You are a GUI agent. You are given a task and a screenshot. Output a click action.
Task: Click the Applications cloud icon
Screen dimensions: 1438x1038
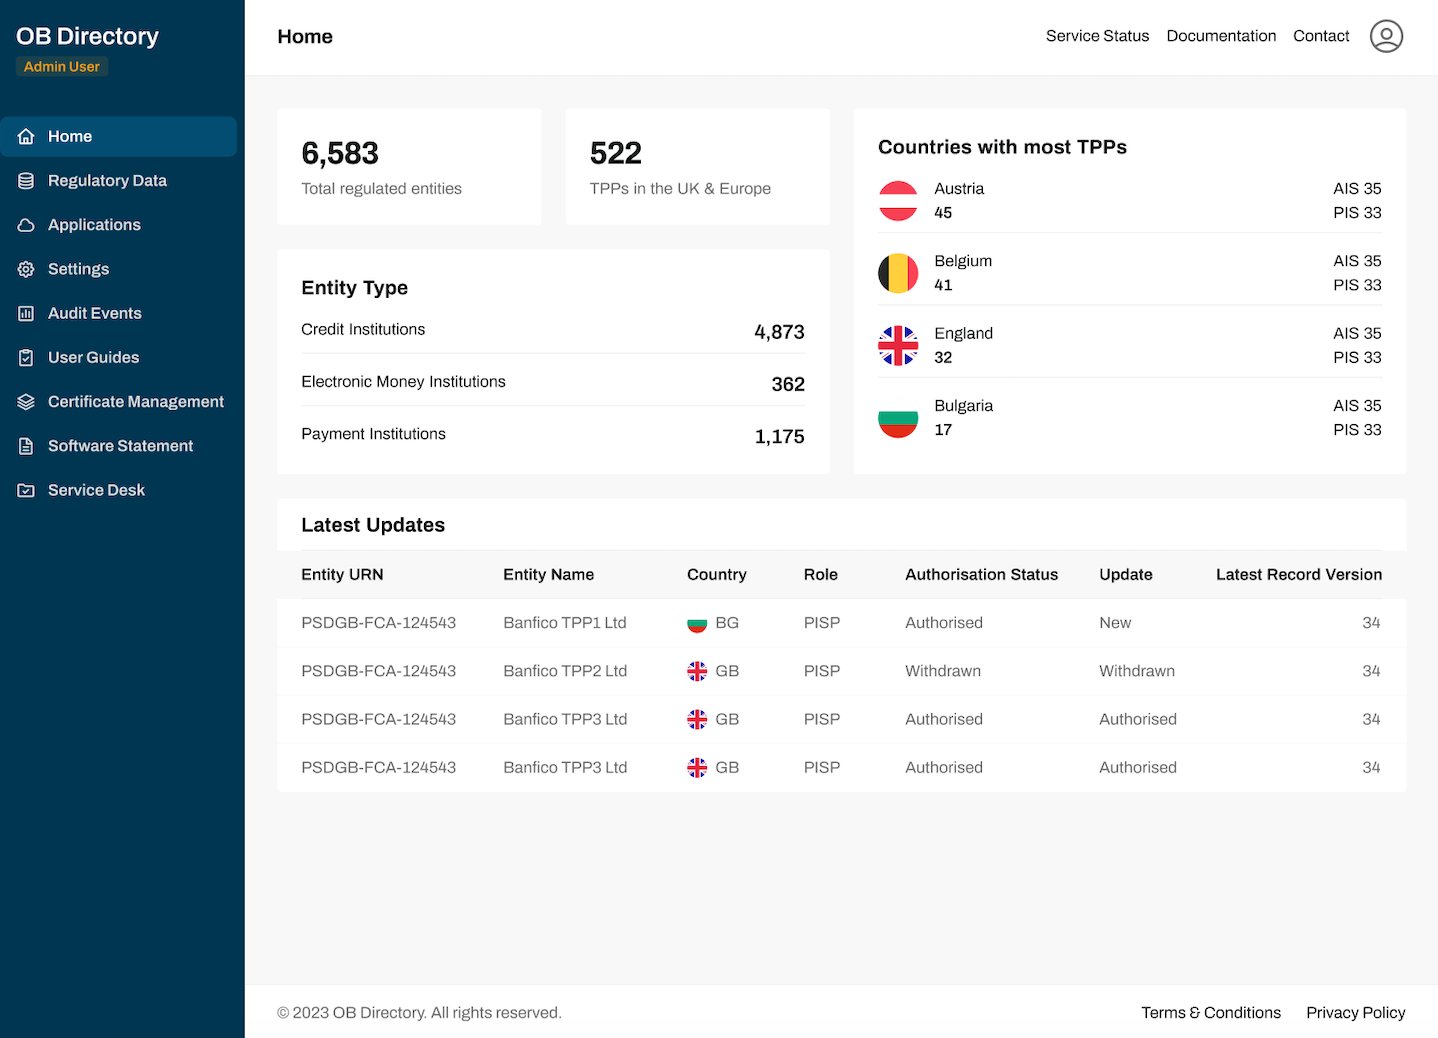click(x=26, y=225)
